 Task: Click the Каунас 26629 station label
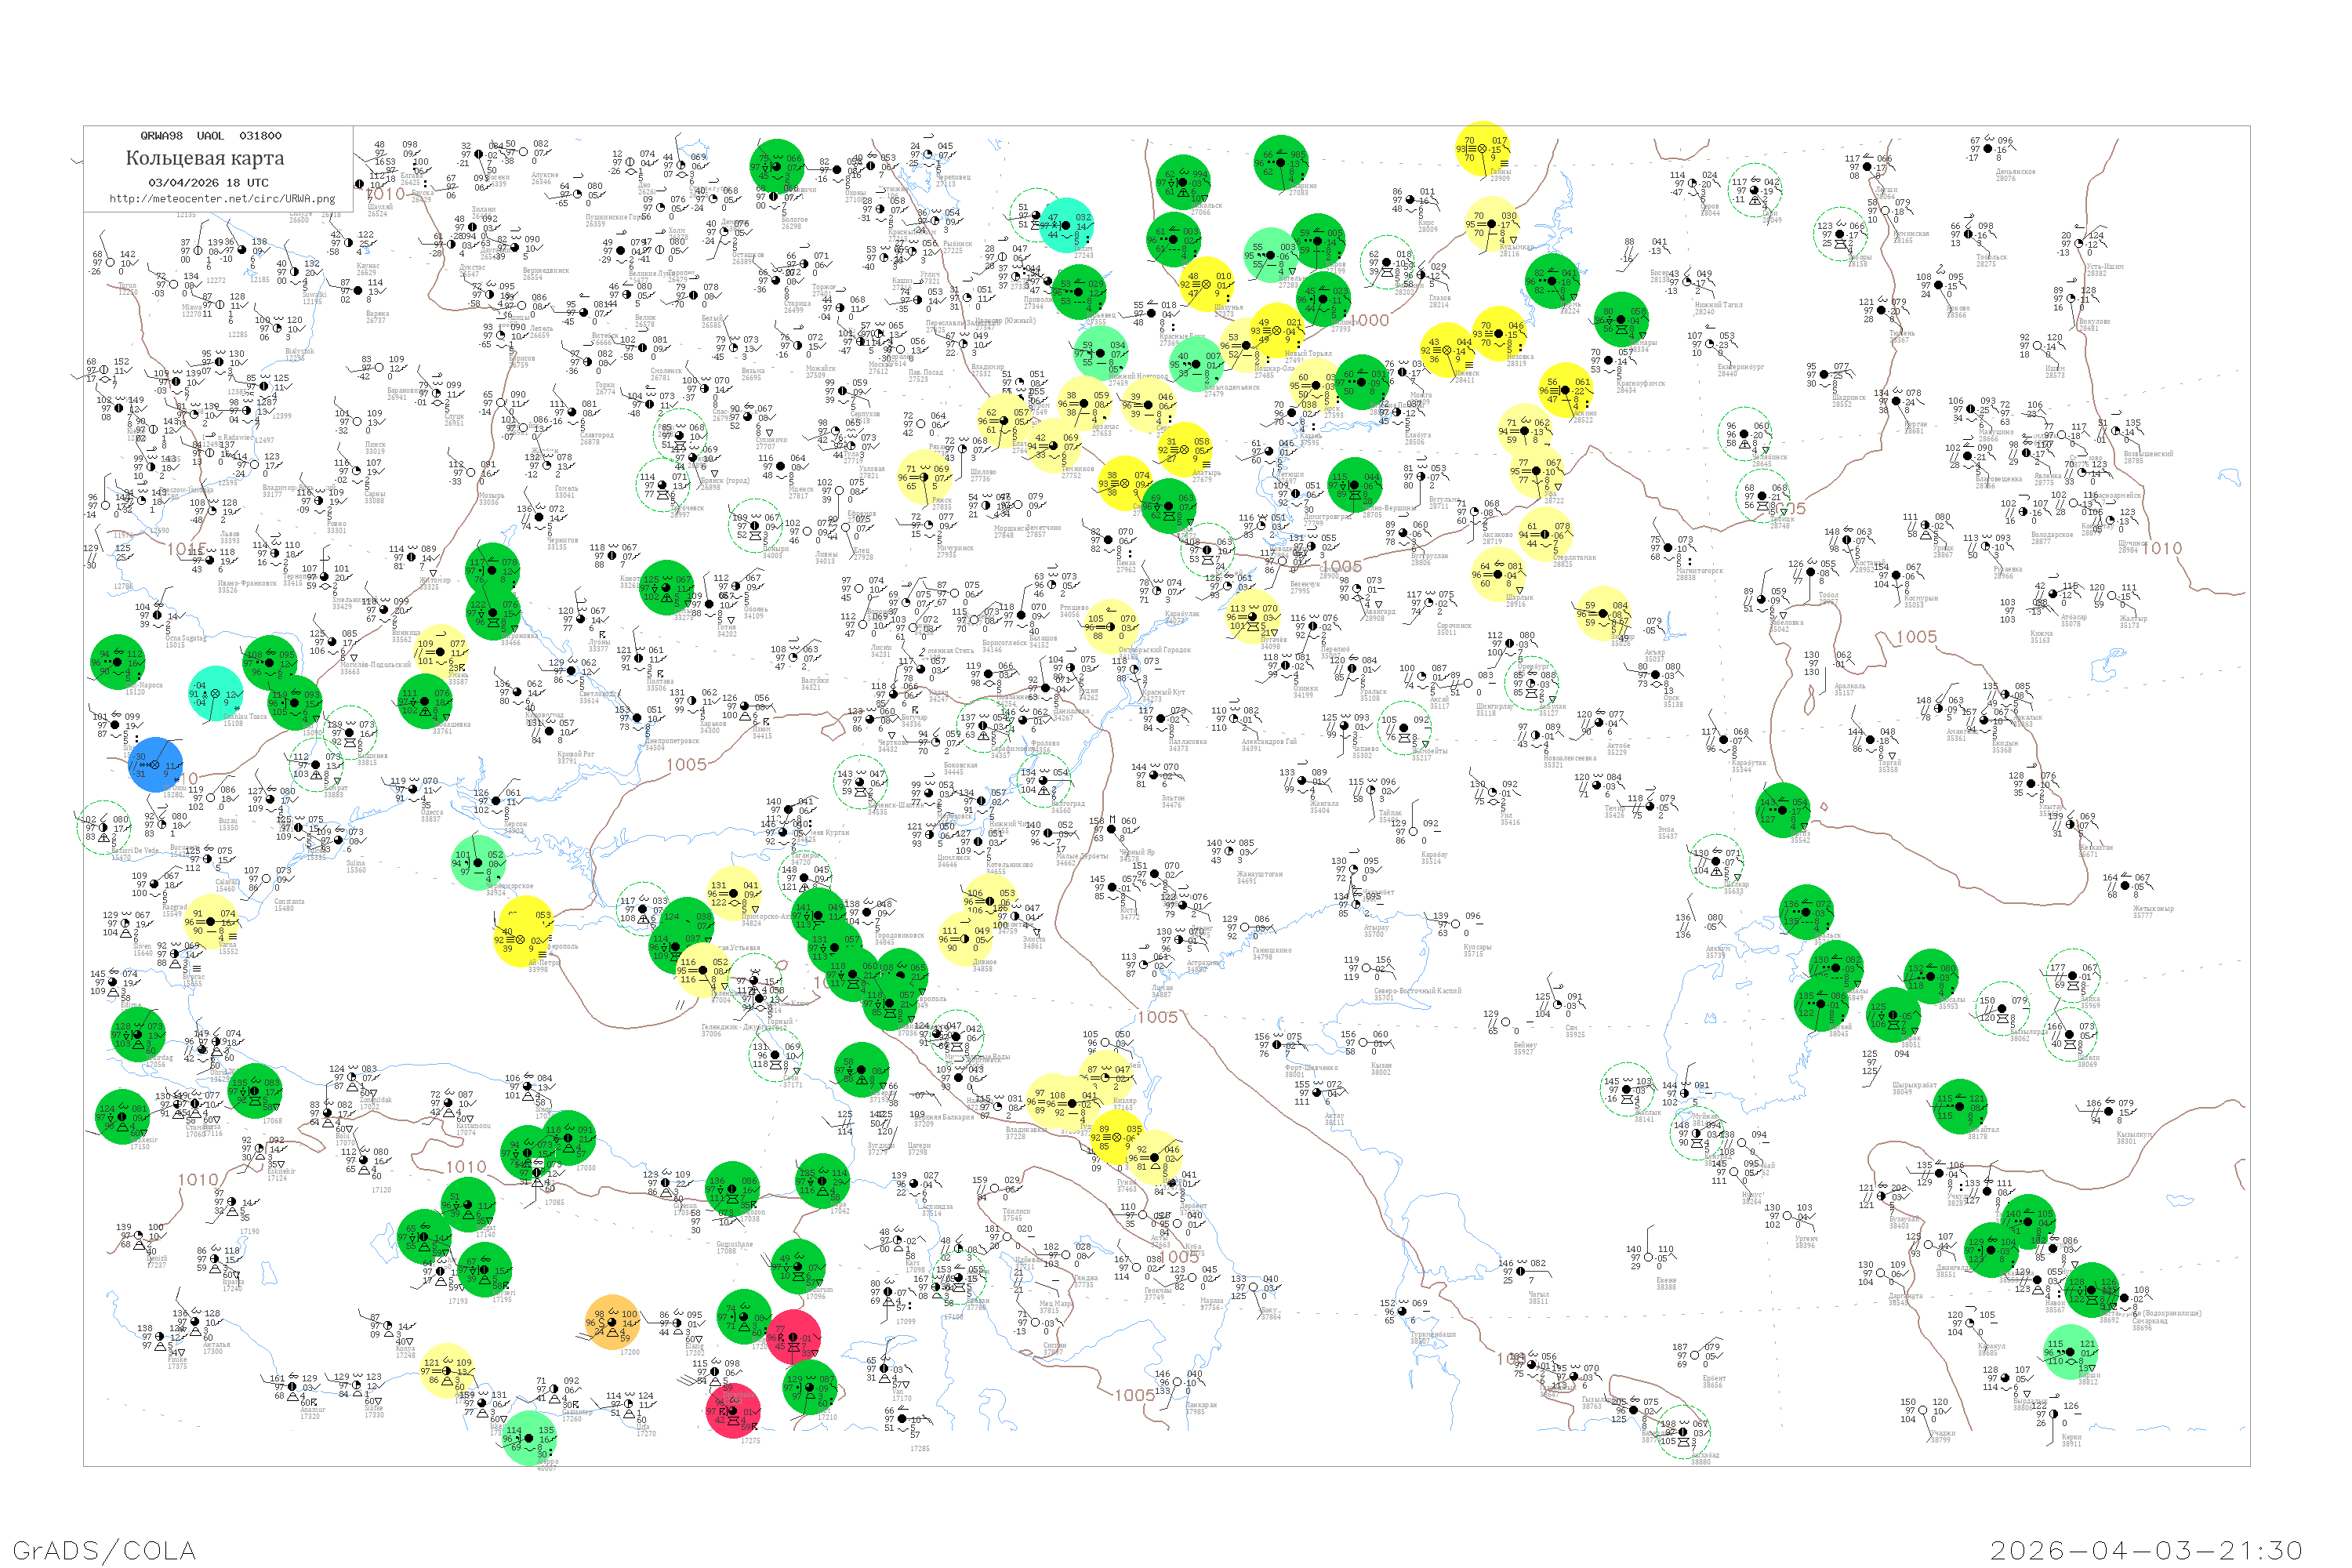(368, 269)
